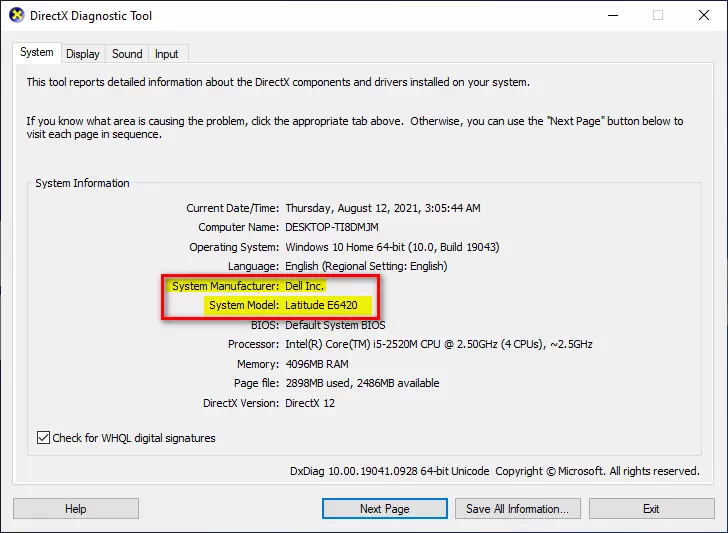Screen dimensions: 728x533
Task: Go to Next Page
Action: point(384,509)
